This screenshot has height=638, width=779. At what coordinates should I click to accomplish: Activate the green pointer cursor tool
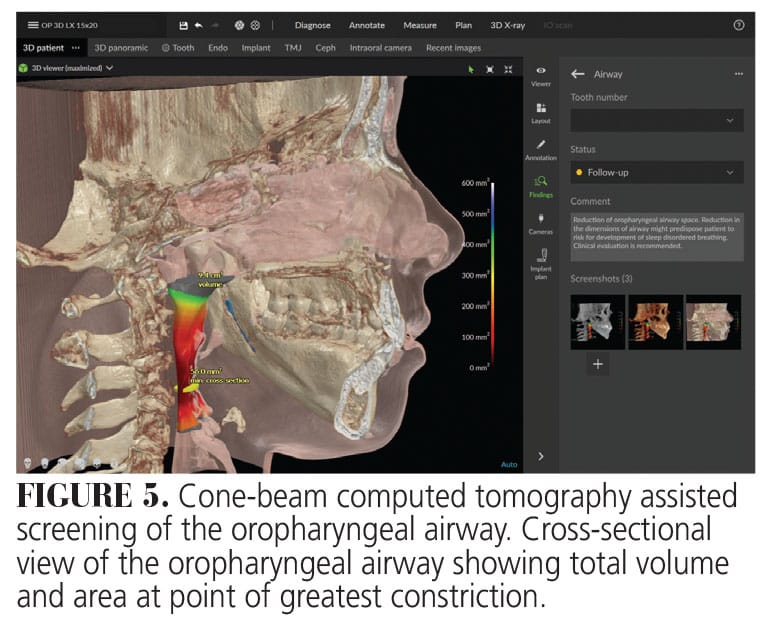[471, 69]
